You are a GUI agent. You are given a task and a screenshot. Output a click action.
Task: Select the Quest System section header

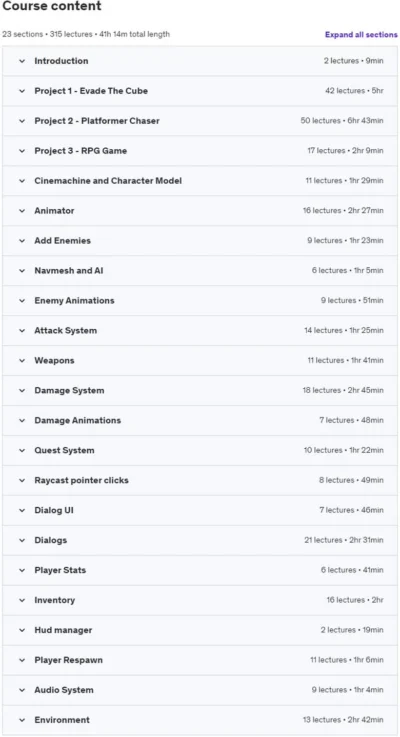click(200, 450)
